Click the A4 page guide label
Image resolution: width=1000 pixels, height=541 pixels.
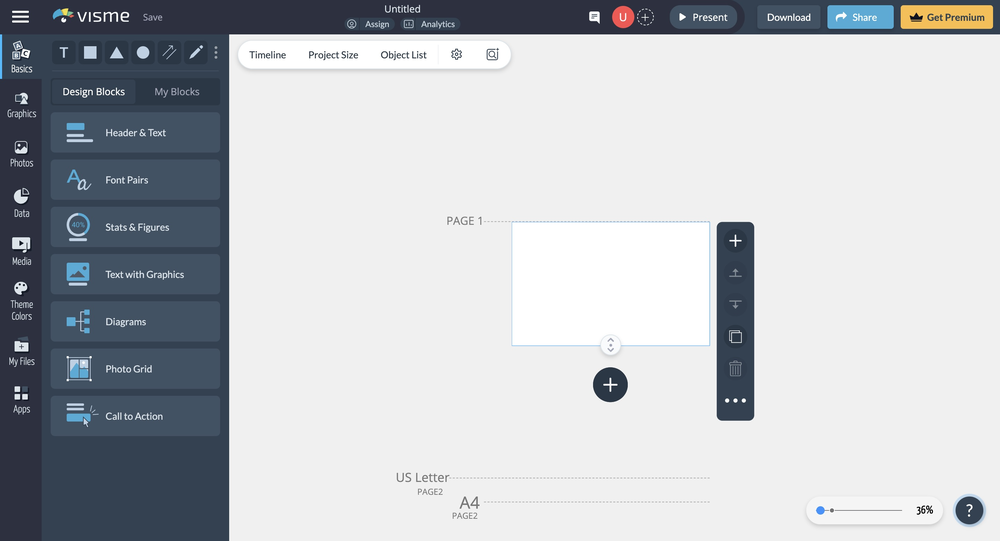(x=469, y=503)
